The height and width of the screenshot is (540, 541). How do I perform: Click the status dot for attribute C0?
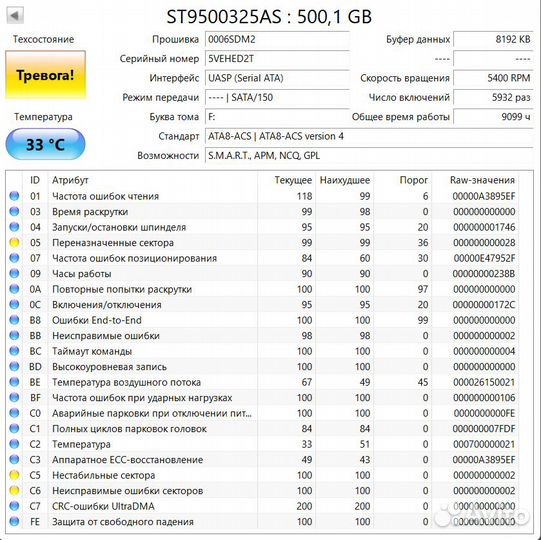(14, 413)
